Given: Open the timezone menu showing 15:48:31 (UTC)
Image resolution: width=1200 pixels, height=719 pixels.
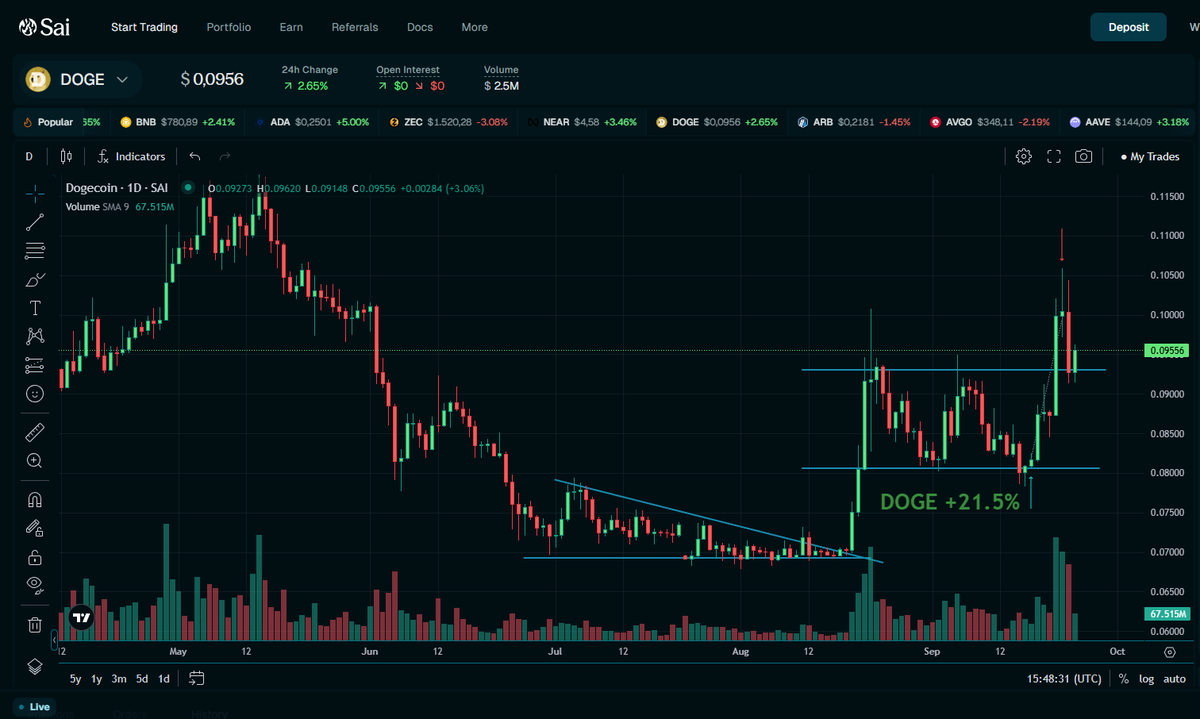Looking at the screenshot, I should coord(1064,679).
